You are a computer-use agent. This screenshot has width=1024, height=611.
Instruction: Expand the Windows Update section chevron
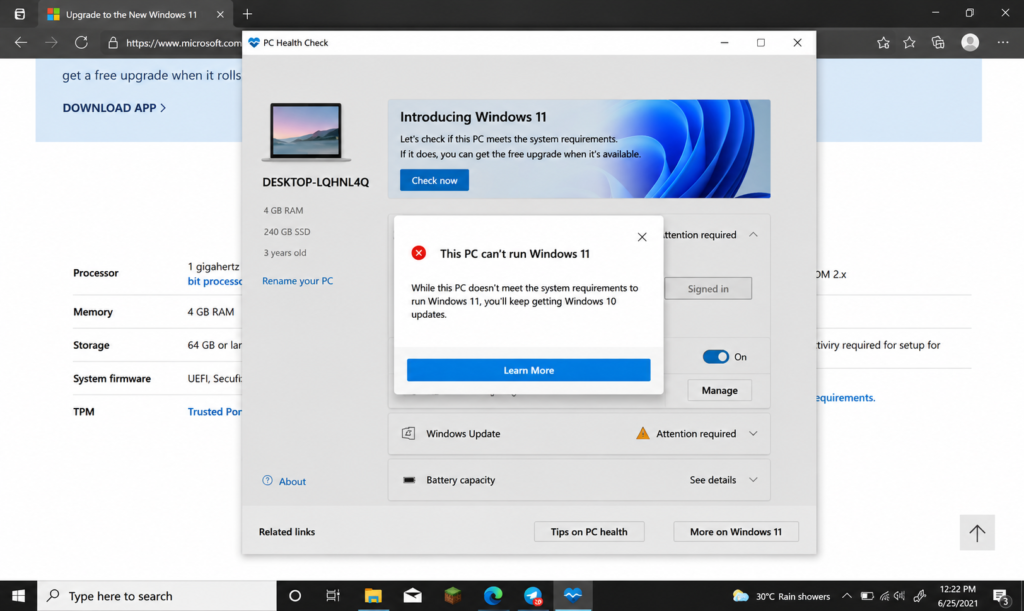point(754,433)
